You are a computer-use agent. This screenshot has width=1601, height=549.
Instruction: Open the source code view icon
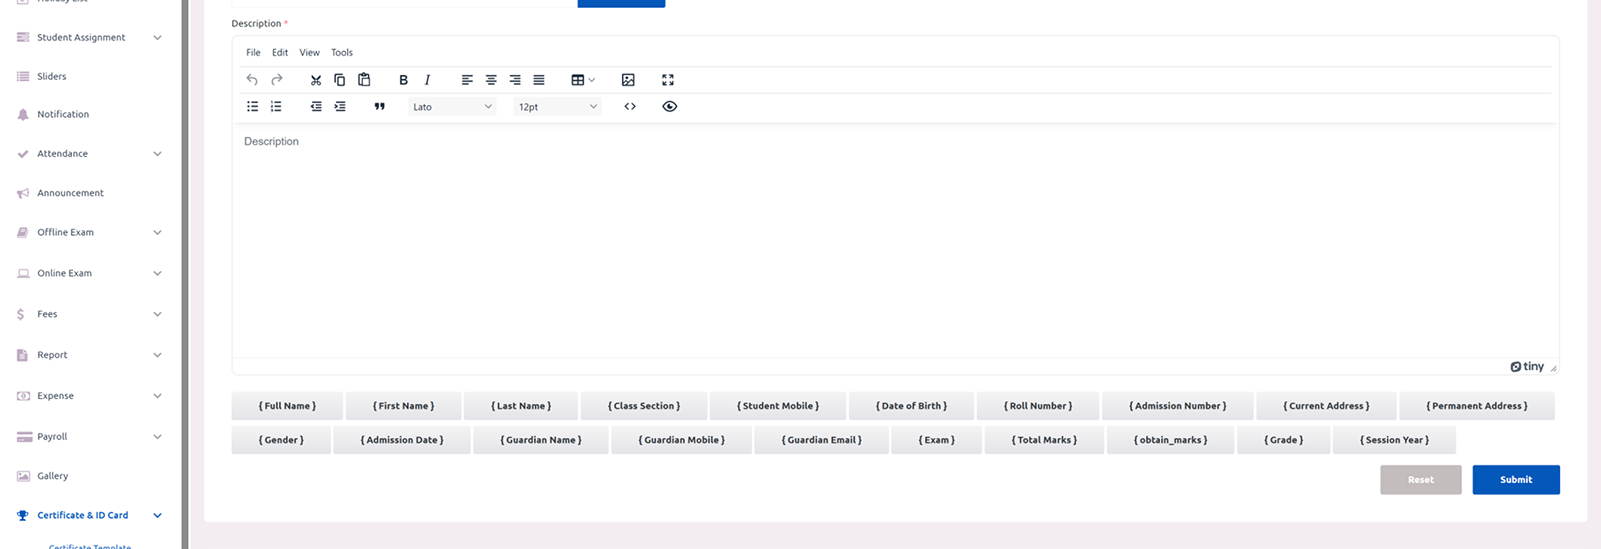coord(630,107)
